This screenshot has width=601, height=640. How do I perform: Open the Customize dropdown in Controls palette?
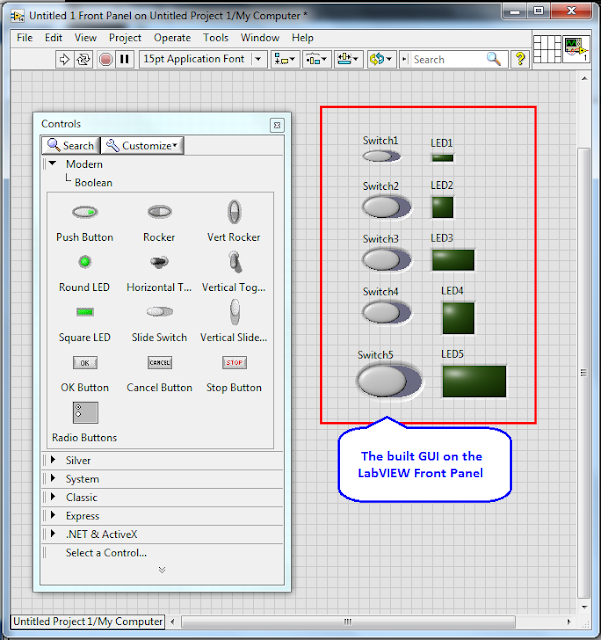142,146
